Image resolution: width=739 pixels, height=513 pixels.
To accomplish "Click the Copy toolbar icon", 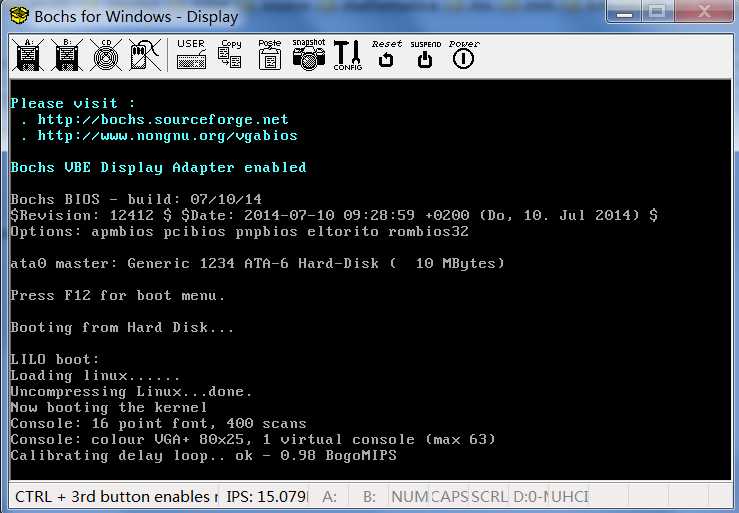I will [x=230, y=55].
